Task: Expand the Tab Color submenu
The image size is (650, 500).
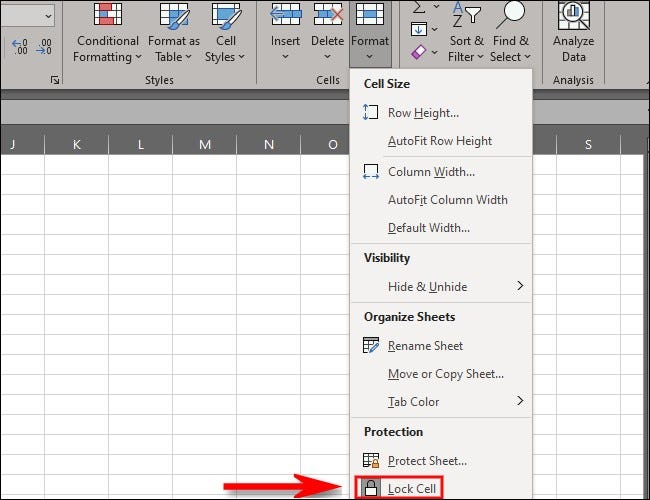Action: pos(442,401)
